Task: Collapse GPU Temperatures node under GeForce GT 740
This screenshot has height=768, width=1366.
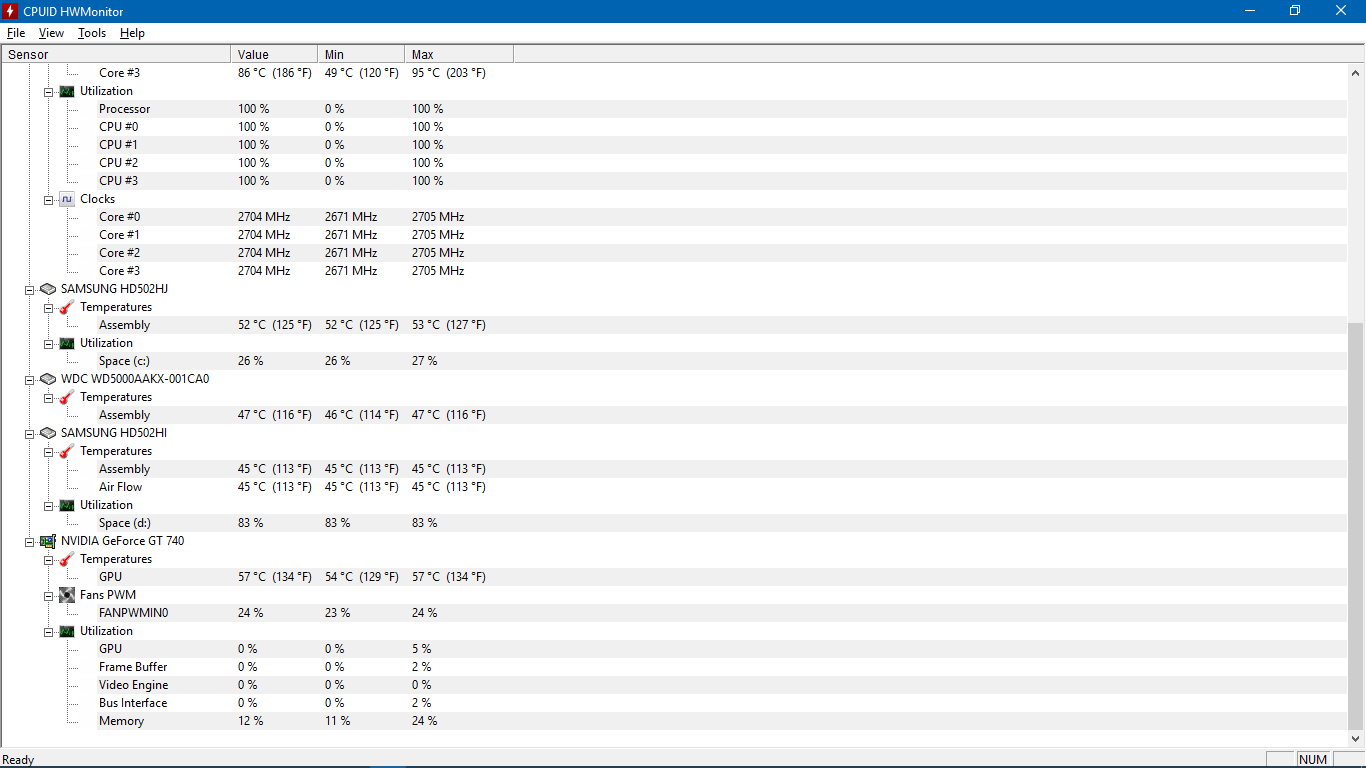Action: pyautogui.click(x=48, y=559)
